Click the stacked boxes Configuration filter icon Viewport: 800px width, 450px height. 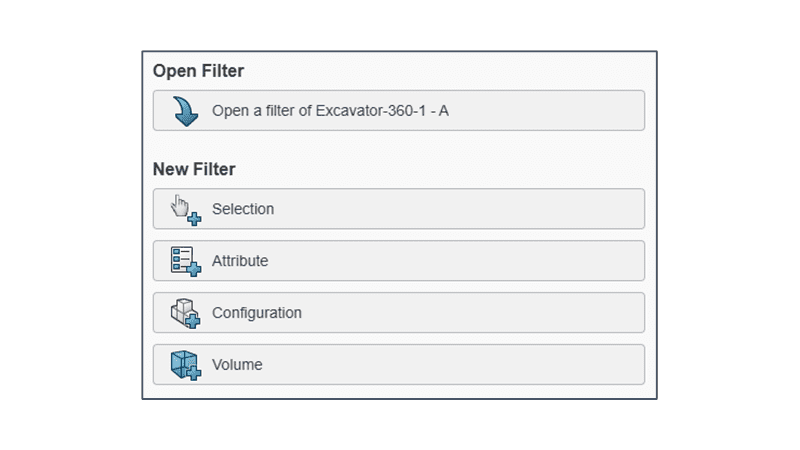[x=182, y=311]
